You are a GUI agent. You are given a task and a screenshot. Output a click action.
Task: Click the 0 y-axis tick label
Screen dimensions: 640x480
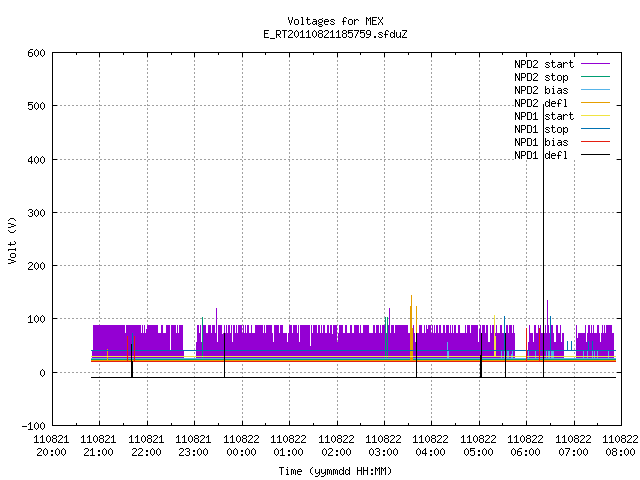pyautogui.click(x=42, y=373)
